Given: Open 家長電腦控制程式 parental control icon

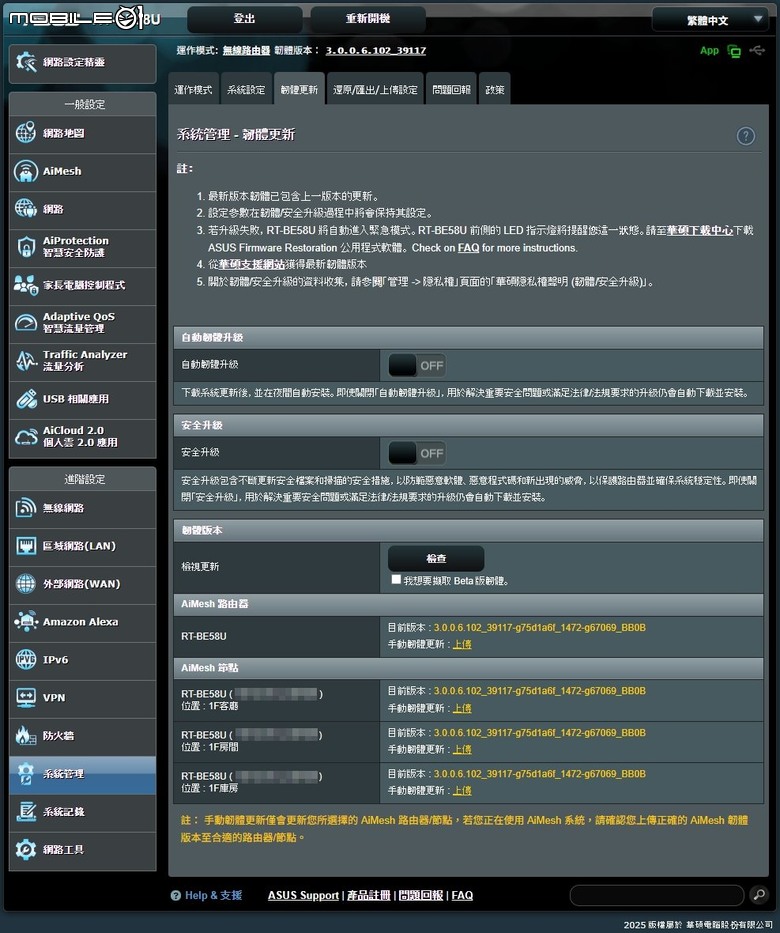Looking at the screenshot, I should pos(26,285).
